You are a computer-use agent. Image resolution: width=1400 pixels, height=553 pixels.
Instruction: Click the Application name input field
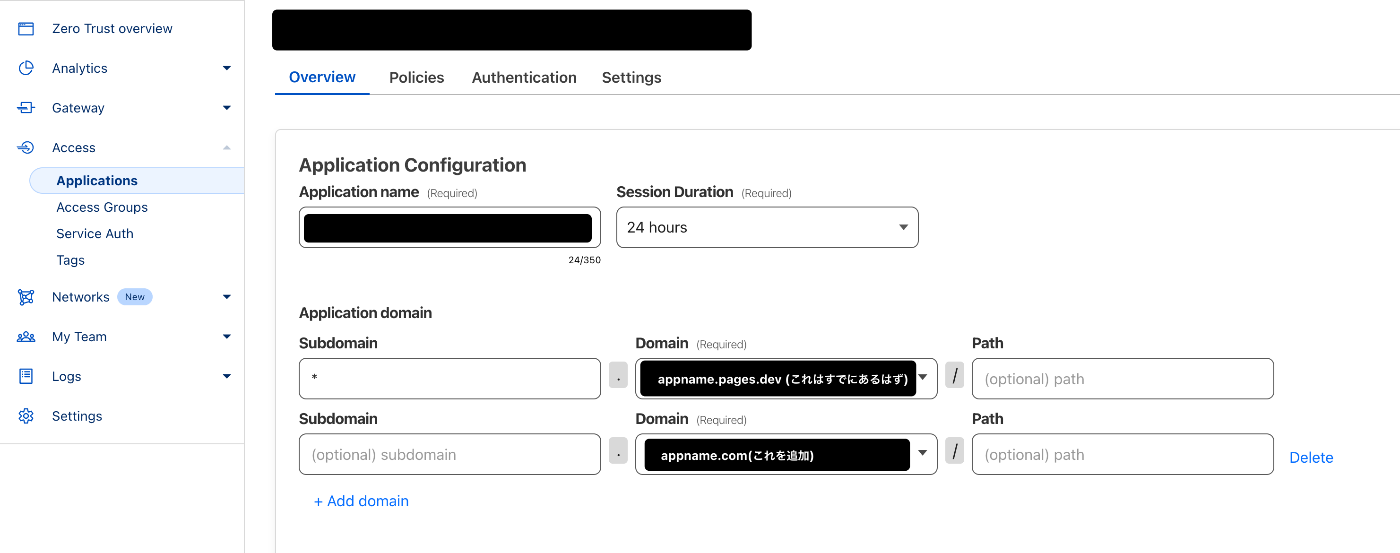(x=450, y=227)
